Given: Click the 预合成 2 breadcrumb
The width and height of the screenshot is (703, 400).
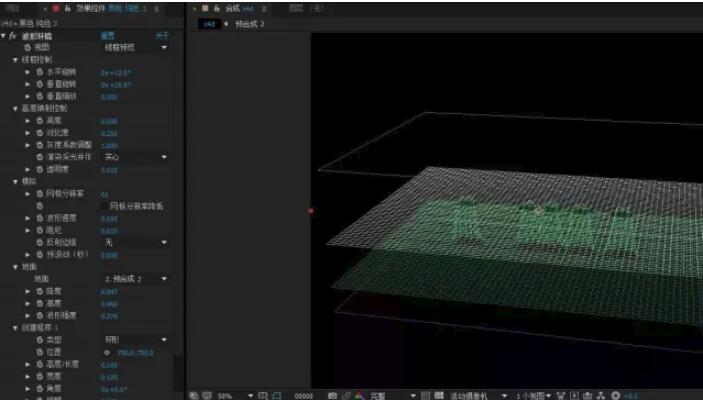Looking at the screenshot, I should pos(250,24).
